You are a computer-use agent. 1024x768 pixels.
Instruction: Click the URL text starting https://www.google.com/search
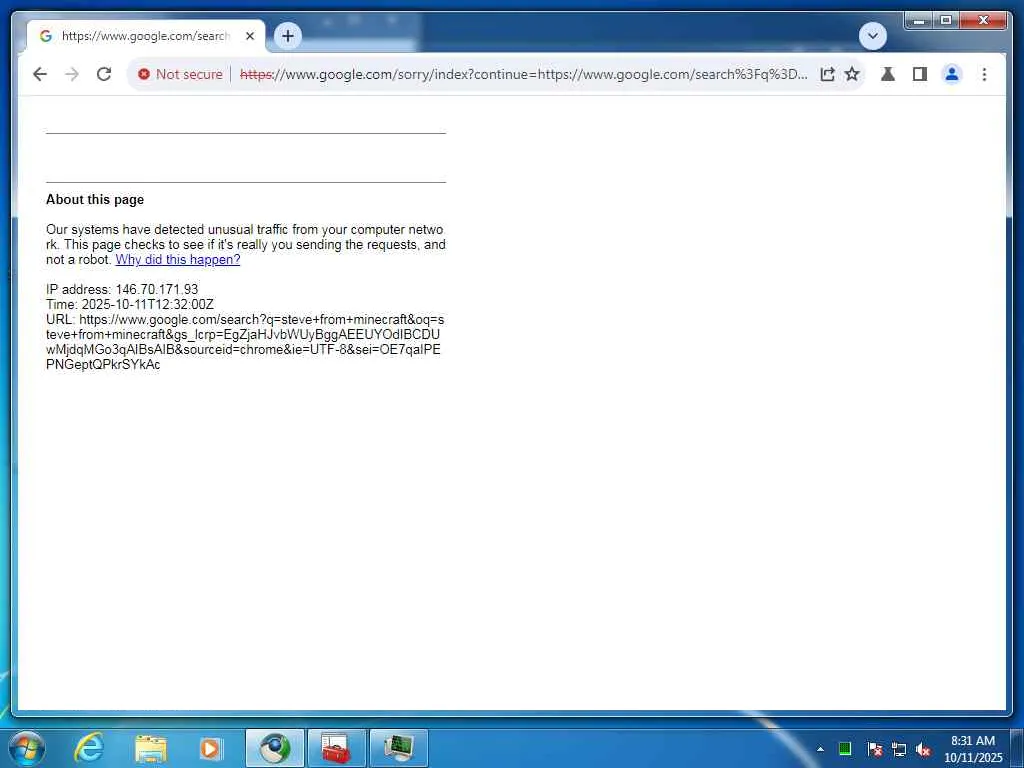(x=245, y=342)
